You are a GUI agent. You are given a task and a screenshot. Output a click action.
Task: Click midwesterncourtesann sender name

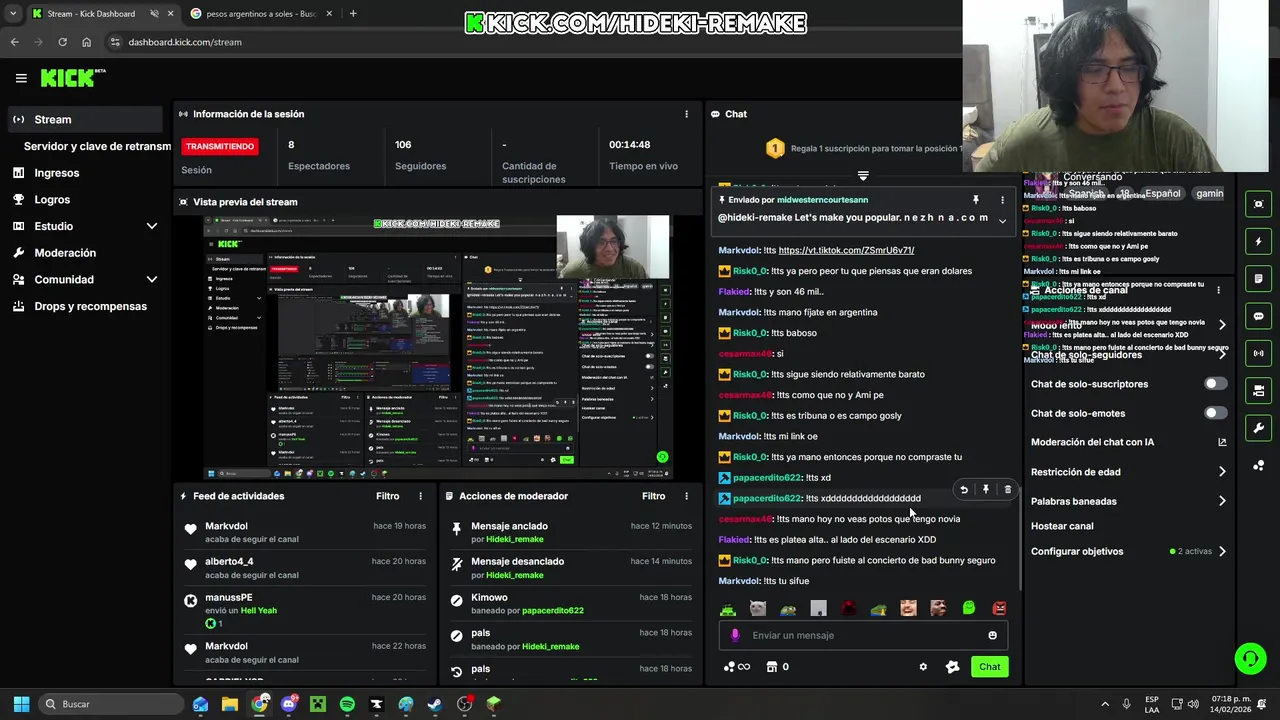pyautogui.click(x=822, y=200)
